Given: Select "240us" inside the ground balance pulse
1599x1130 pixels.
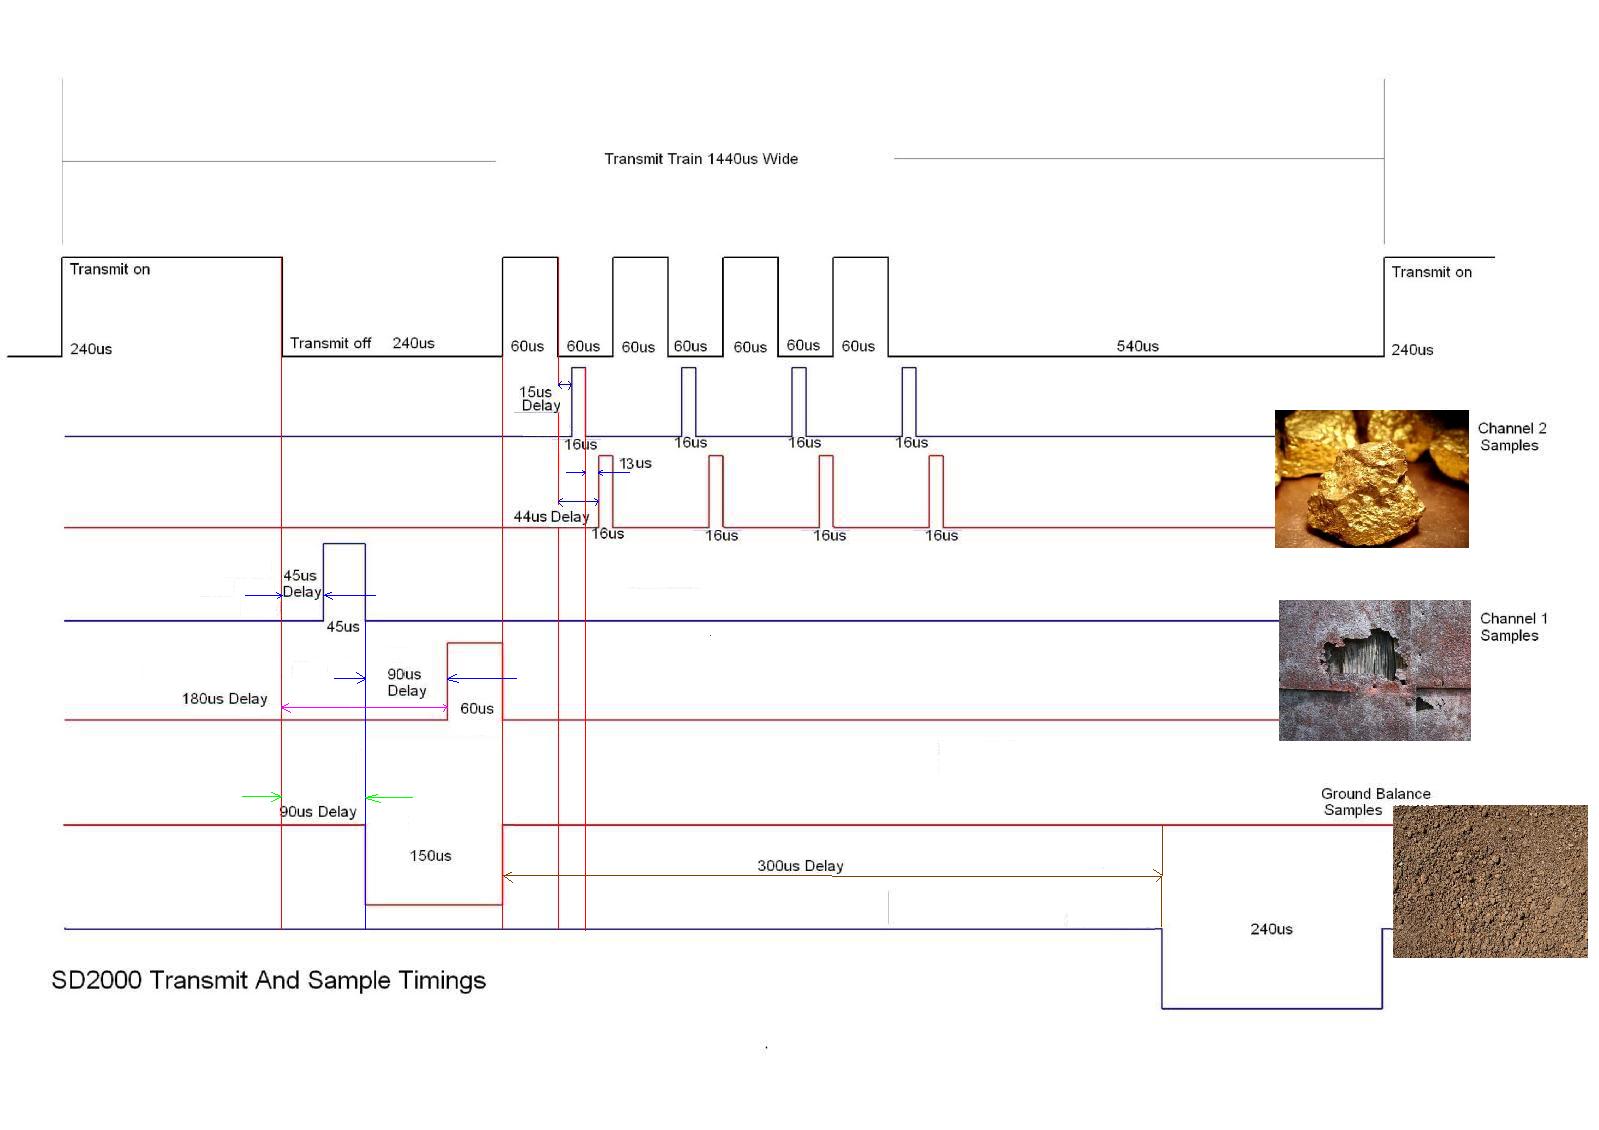Looking at the screenshot, I should (x=1271, y=930).
